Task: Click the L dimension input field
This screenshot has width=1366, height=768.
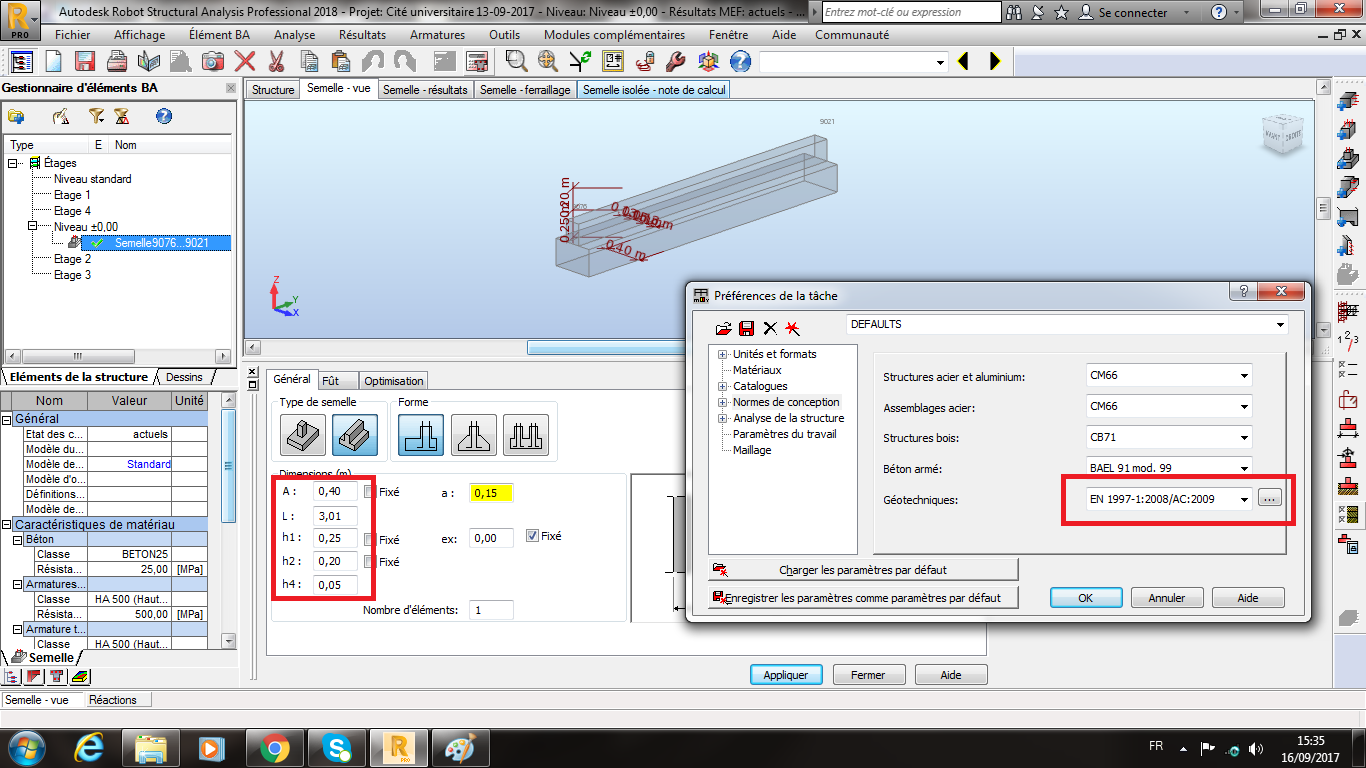Action: [x=335, y=517]
